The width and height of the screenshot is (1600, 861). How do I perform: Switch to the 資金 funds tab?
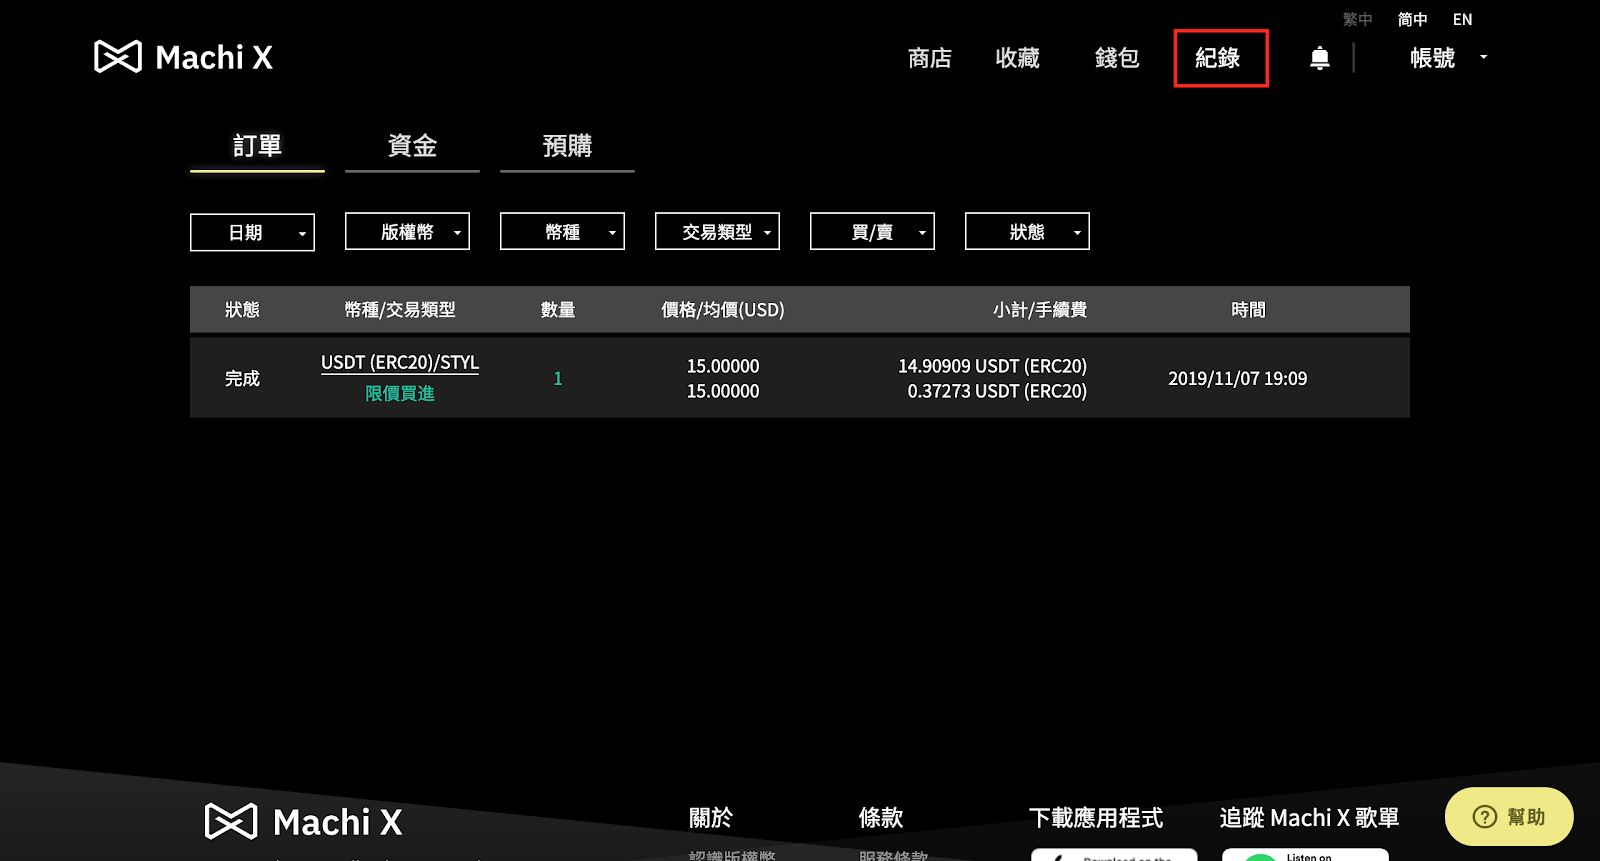412,146
